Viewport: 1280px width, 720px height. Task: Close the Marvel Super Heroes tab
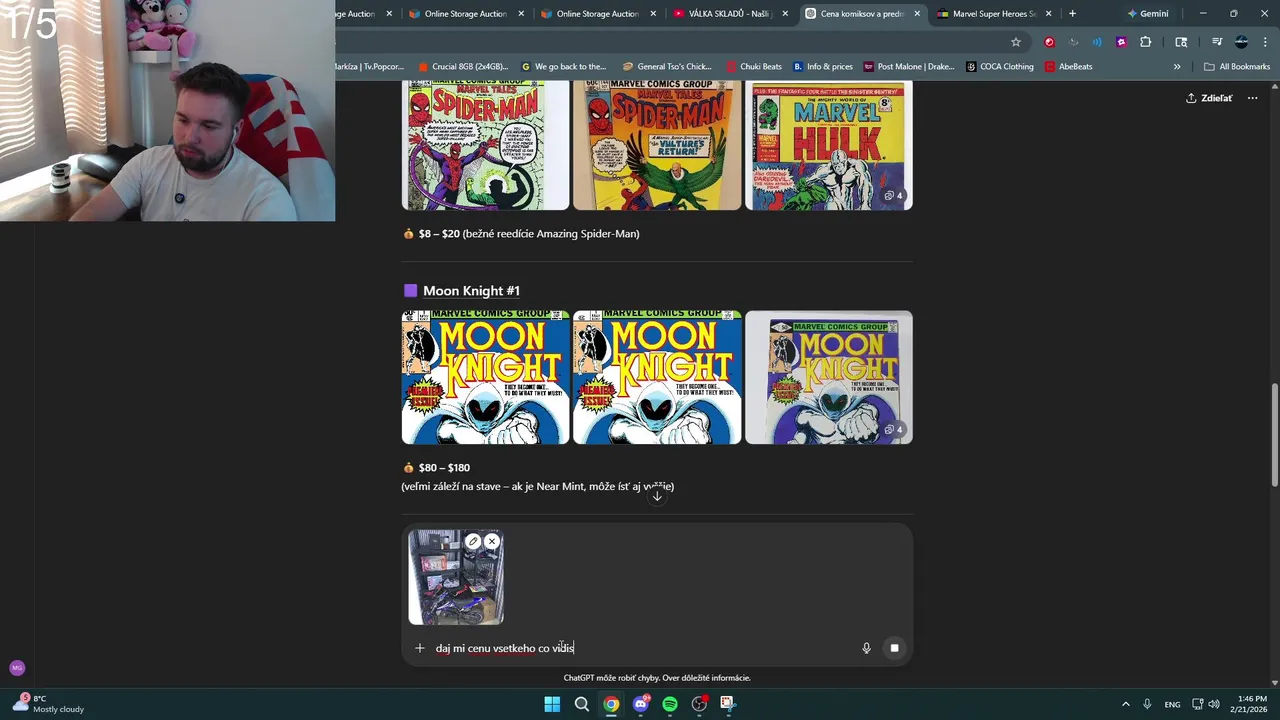[1048, 14]
